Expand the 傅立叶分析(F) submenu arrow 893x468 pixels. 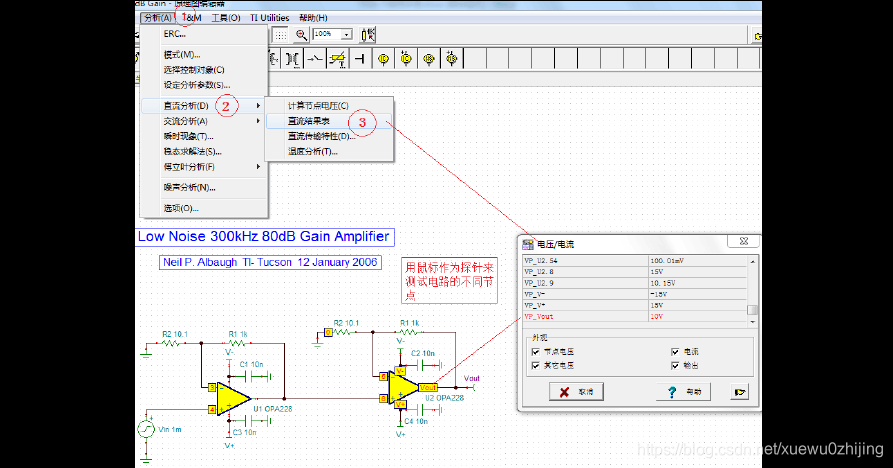(x=258, y=167)
